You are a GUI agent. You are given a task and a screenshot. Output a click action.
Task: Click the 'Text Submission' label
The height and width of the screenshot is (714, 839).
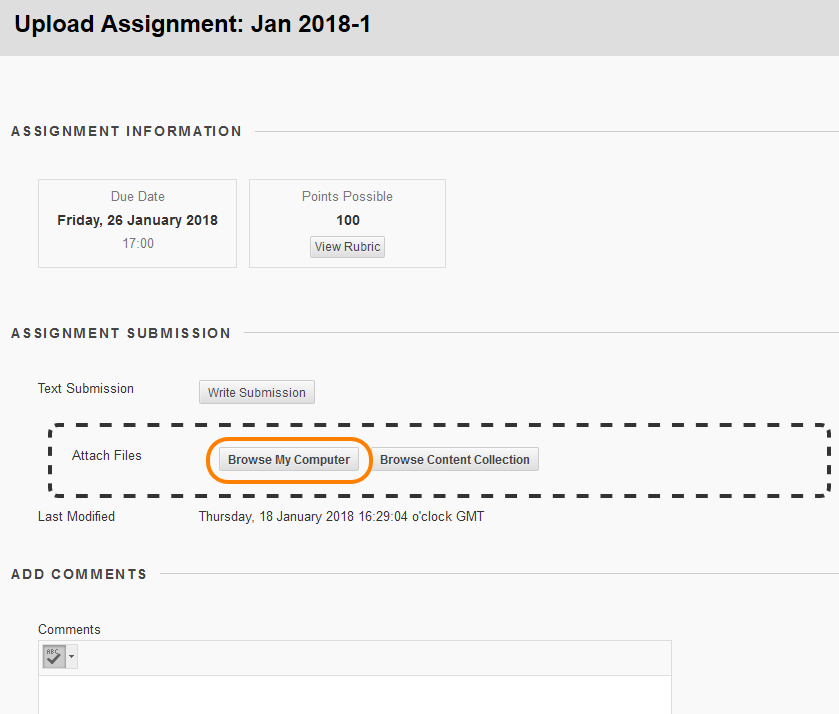coord(86,389)
